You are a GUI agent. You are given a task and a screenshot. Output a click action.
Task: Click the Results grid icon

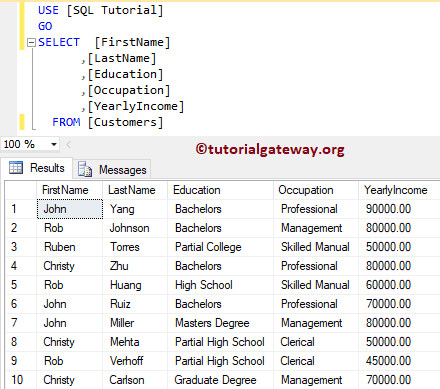click(x=16, y=168)
